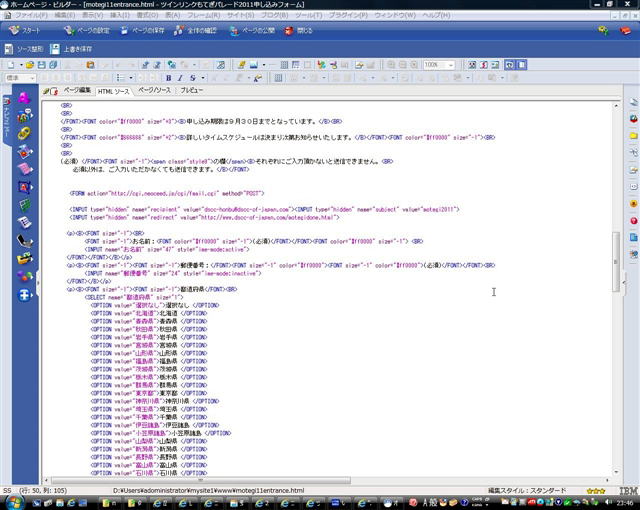Viewport: 640px width, 510px height.
Task: Click the purple A text tool in the left sidebar
Action: point(25,99)
